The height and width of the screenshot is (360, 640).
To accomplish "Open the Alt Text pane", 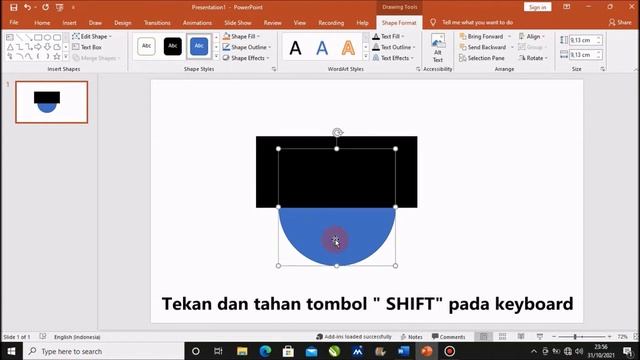I will click(438, 49).
